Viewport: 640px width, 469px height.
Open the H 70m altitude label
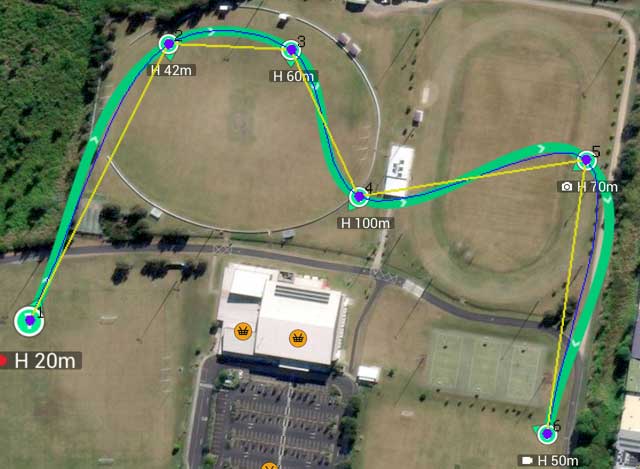point(597,187)
